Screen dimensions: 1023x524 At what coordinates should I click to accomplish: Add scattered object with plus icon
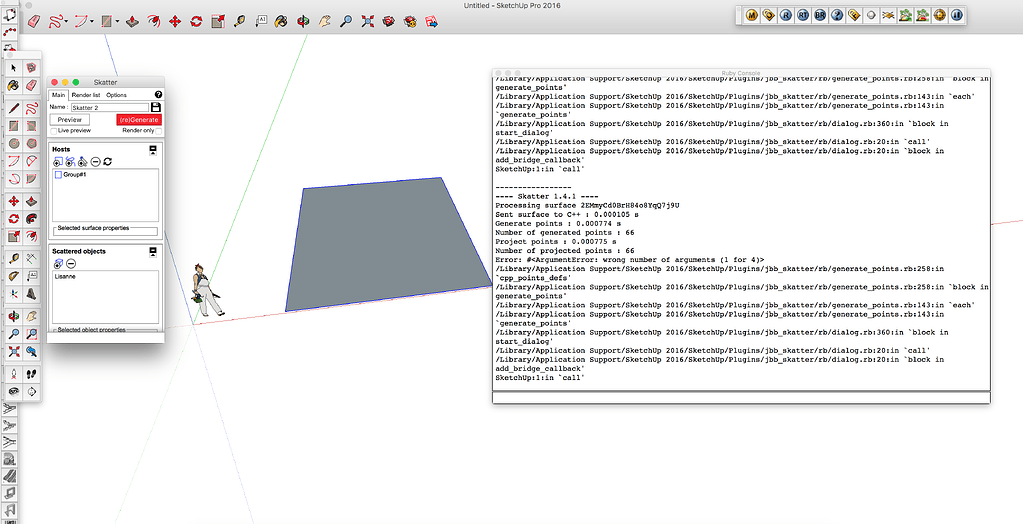(x=58, y=264)
